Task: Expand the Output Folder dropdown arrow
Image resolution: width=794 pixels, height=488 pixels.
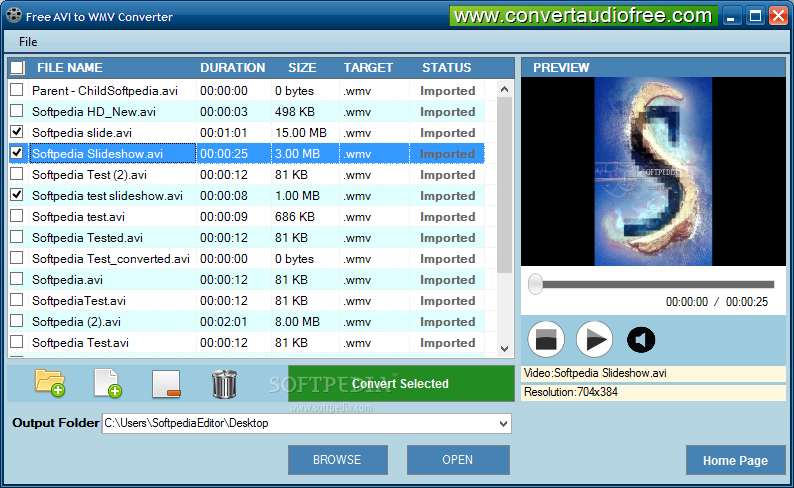Action: (x=503, y=423)
